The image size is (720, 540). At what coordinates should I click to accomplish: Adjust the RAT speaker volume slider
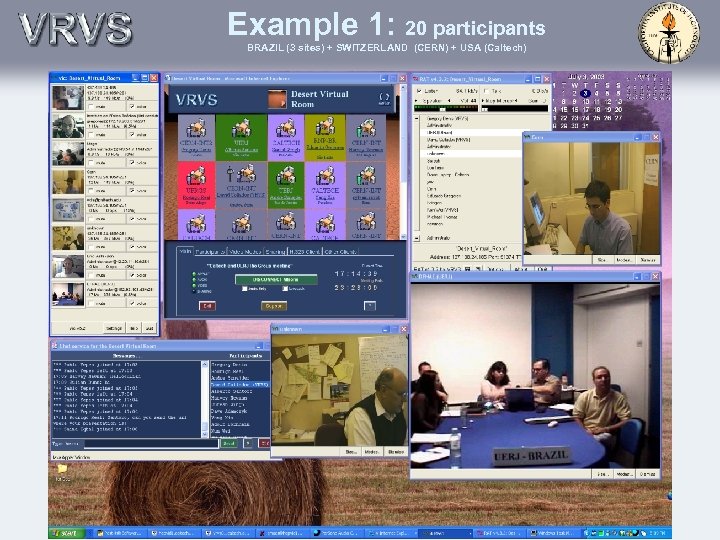[x=445, y=108]
